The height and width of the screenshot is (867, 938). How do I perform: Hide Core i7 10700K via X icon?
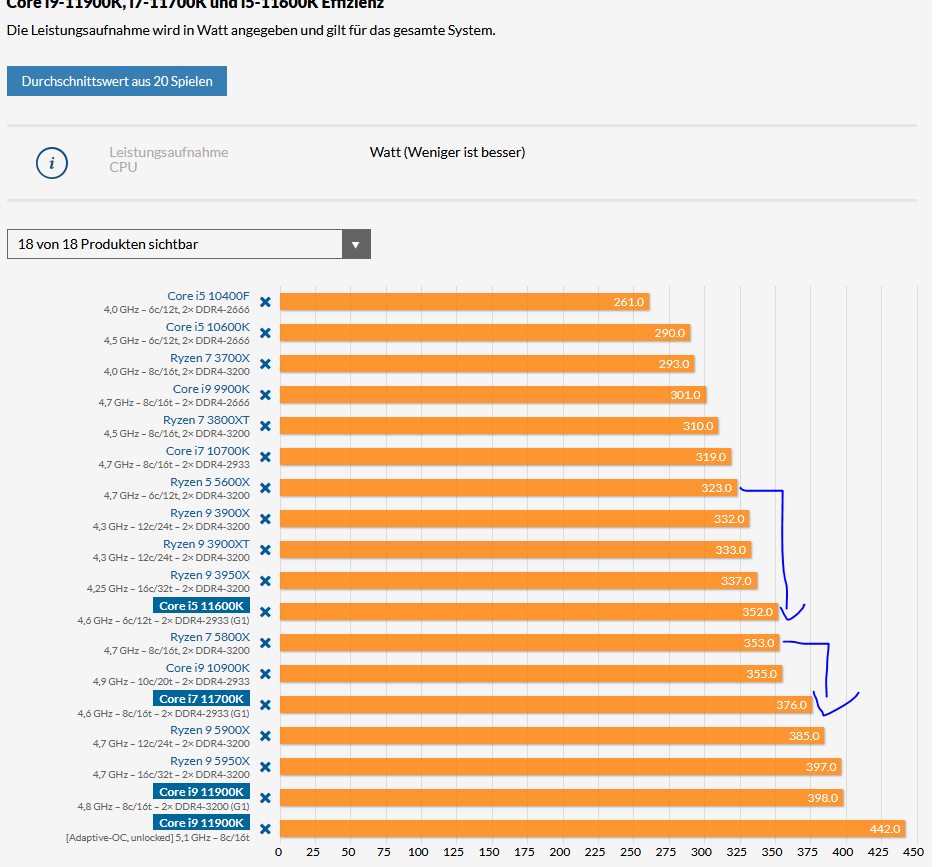(x=265, y=457)
